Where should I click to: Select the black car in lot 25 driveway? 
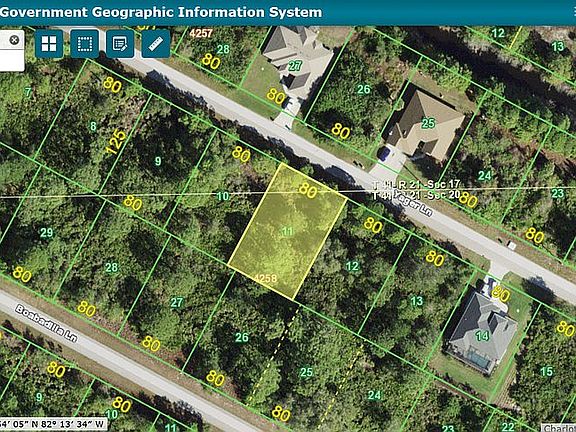coord(385,153)
